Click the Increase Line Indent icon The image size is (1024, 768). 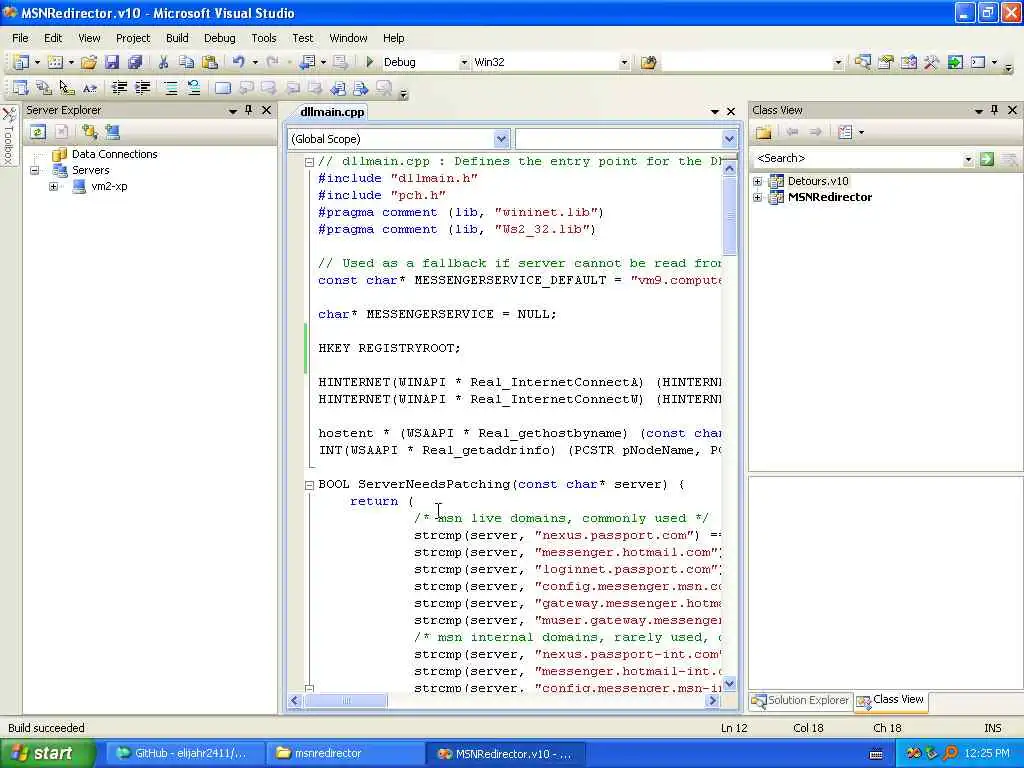142,88
